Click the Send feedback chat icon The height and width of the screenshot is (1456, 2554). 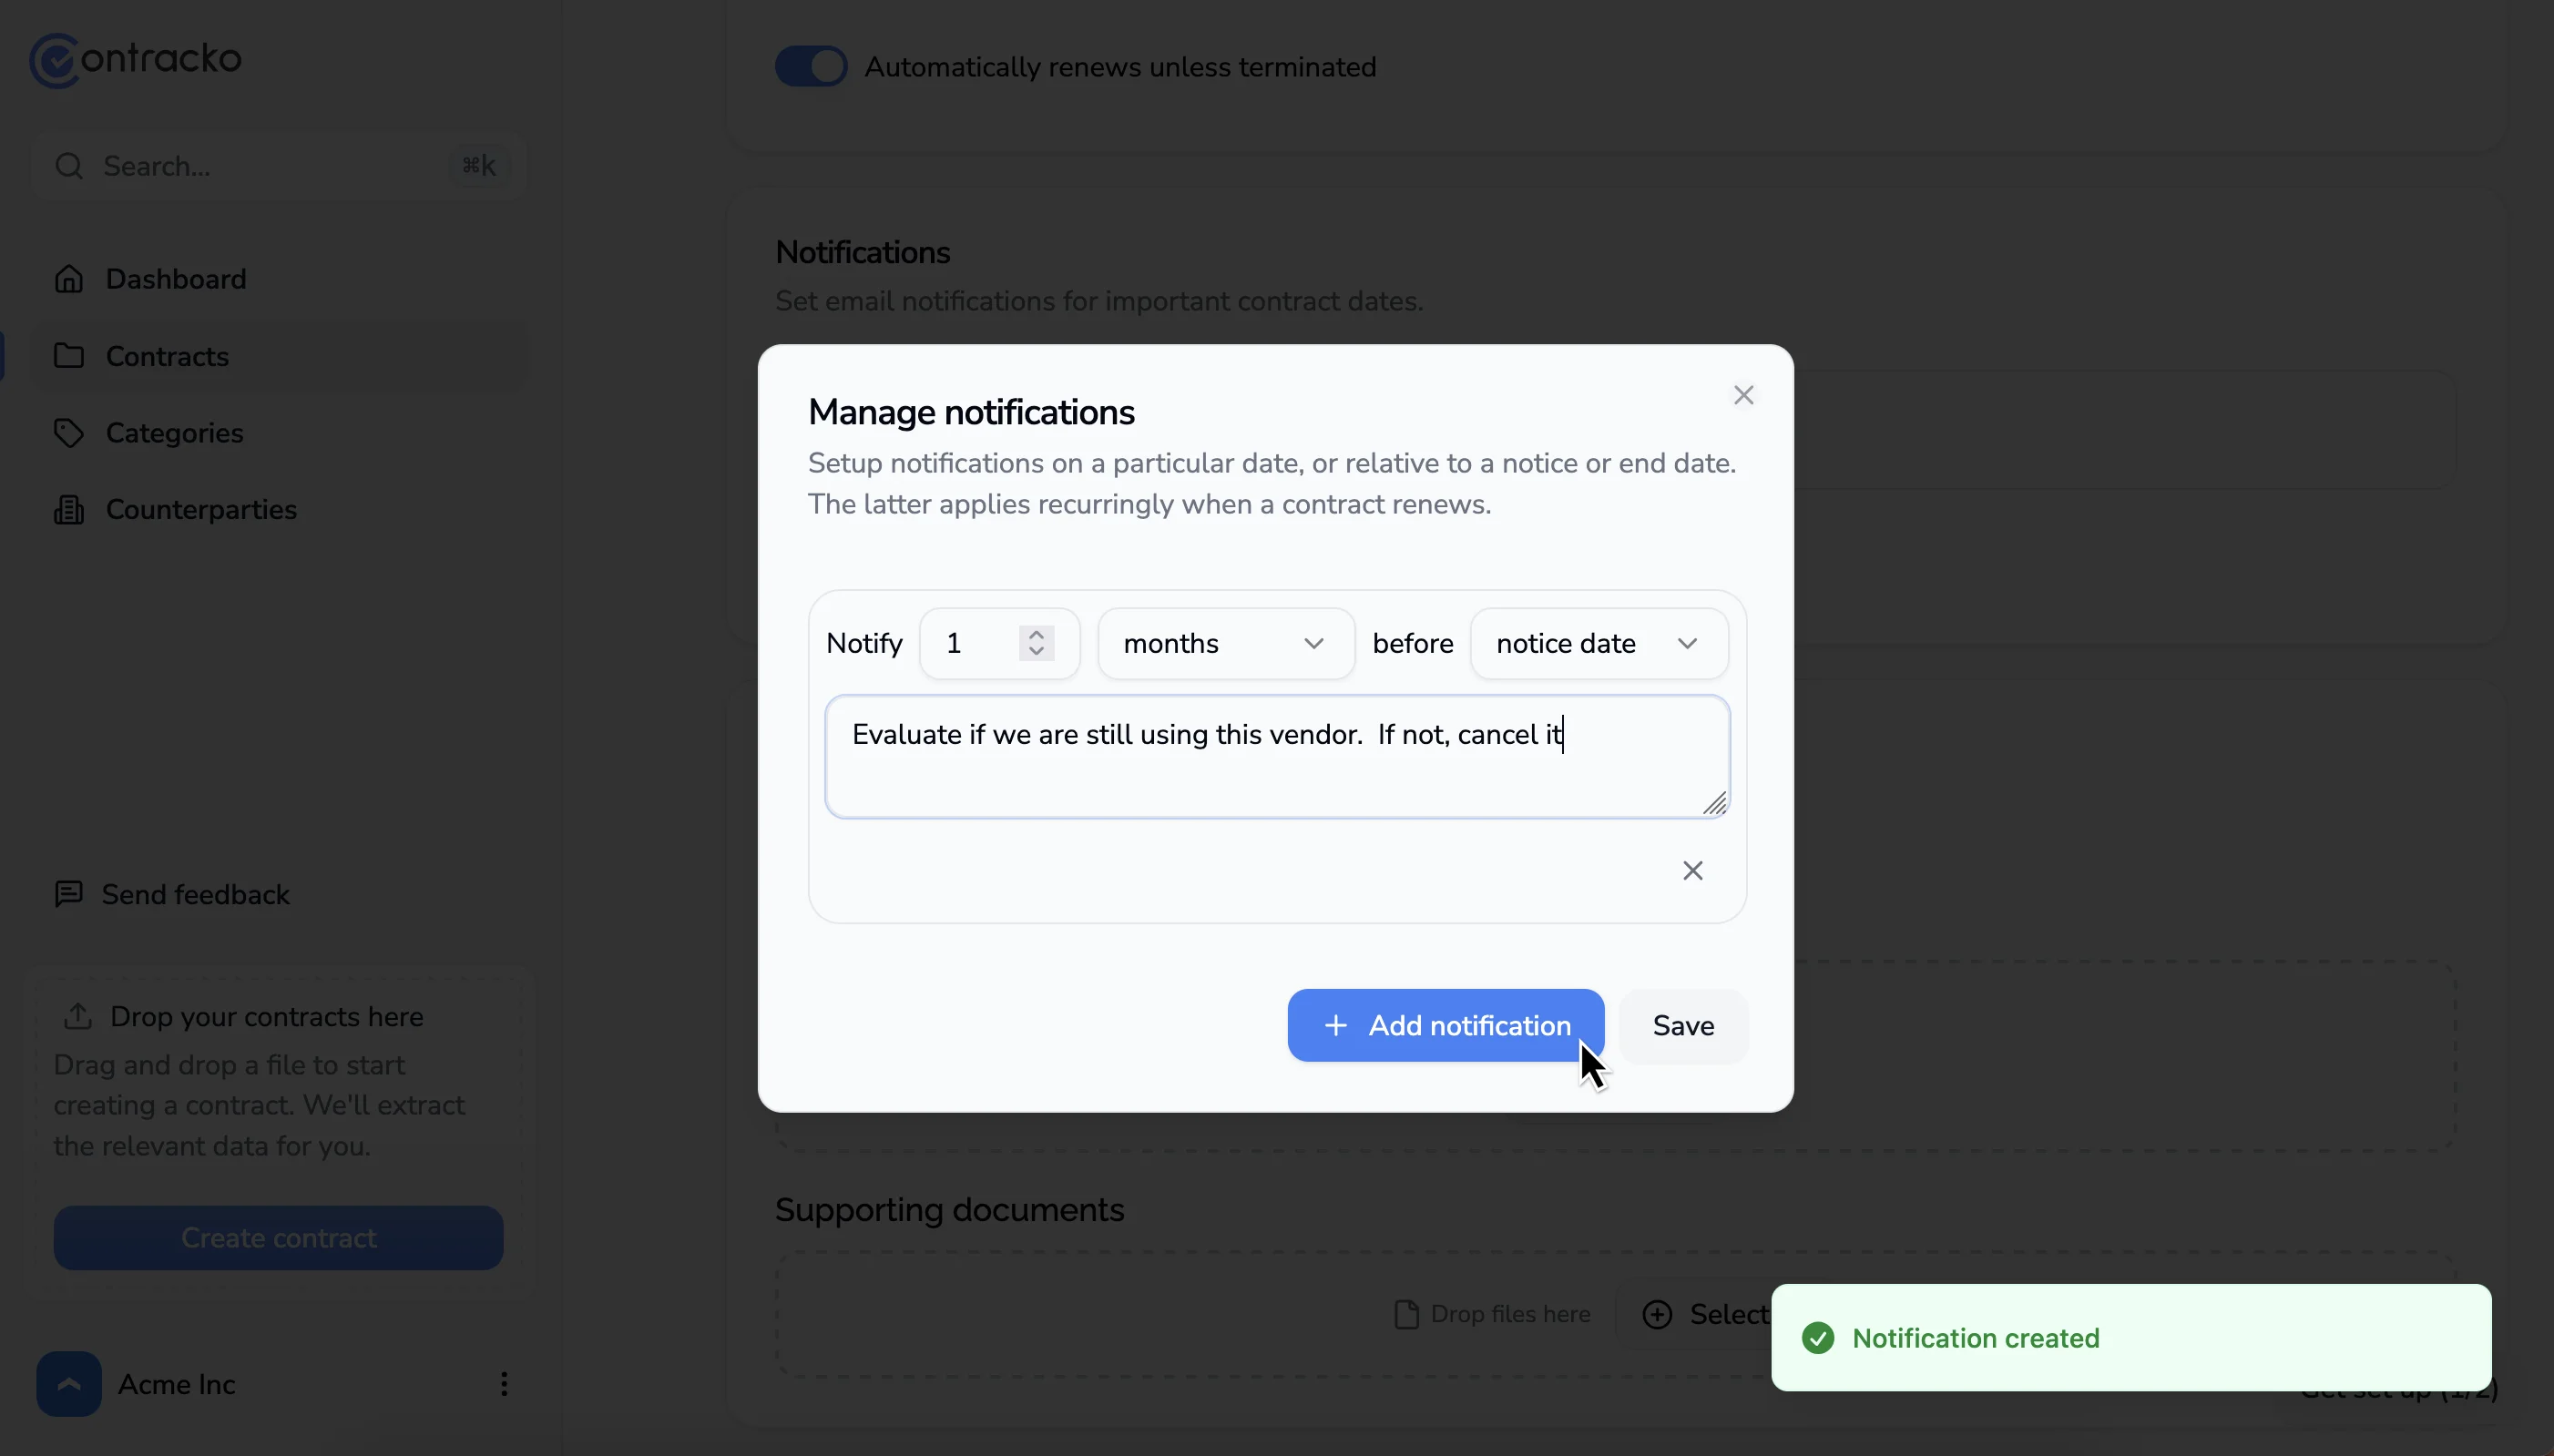click(x=67, y=893)
